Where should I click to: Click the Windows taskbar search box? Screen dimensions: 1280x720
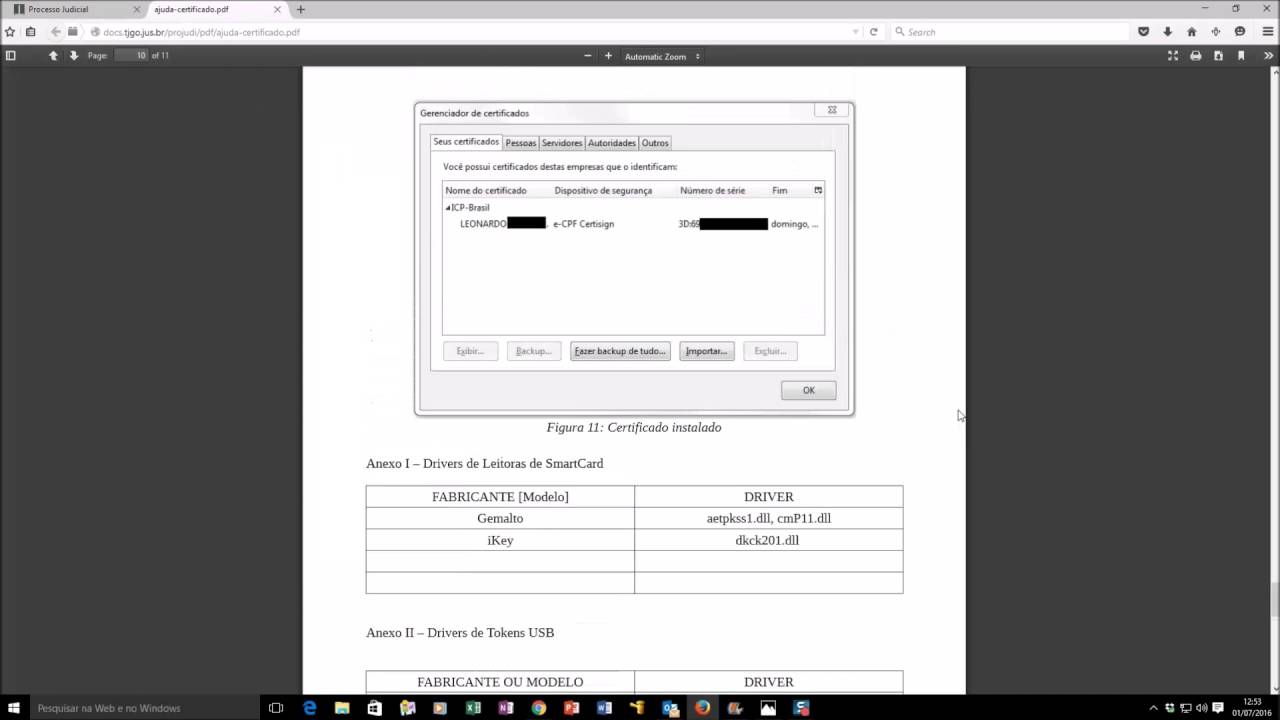(144, 708)
